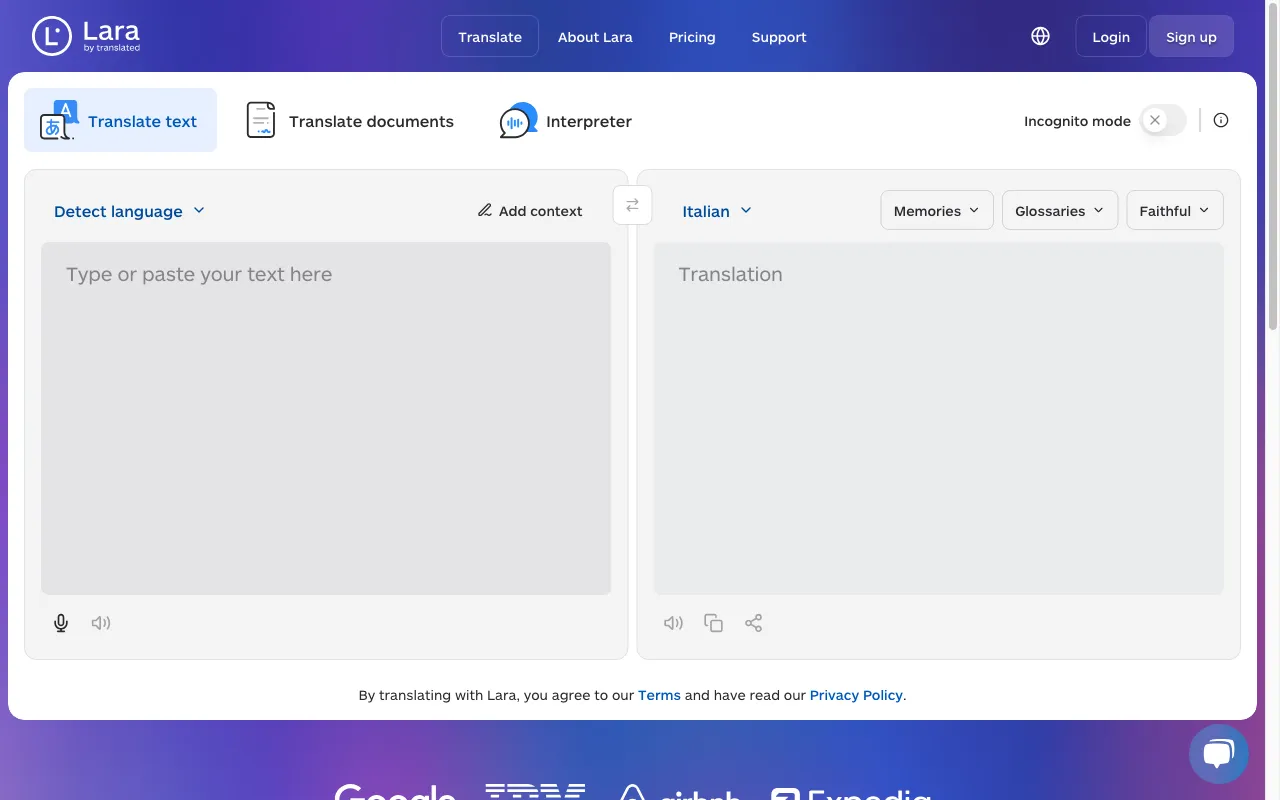The height and width of the screenshot is (800, 1280).
Task: Open the Faithful style dropdown
Action: coord(1175,210)
